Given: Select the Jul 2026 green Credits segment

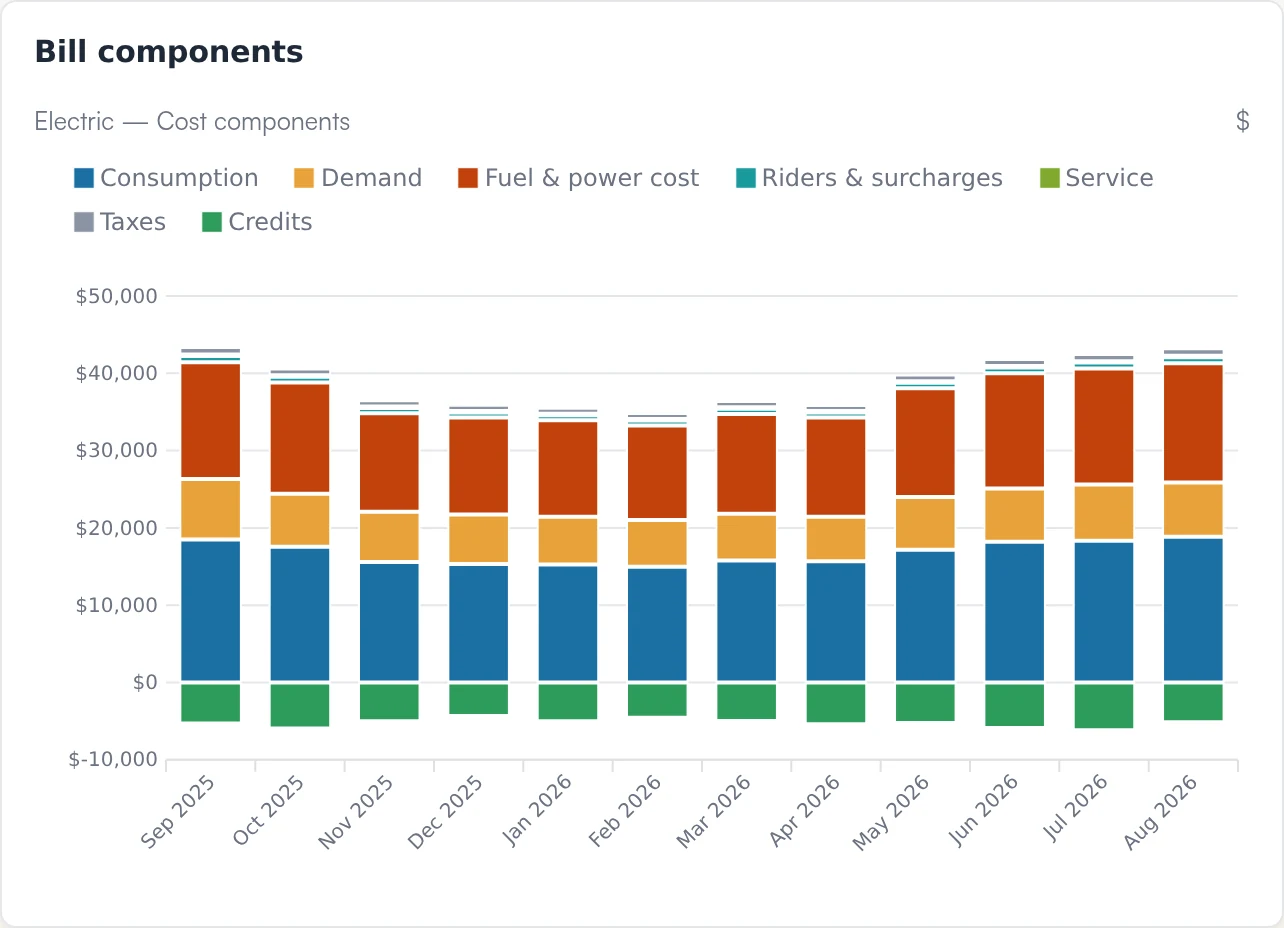Looking at the screenshot, I should 1105,706.
